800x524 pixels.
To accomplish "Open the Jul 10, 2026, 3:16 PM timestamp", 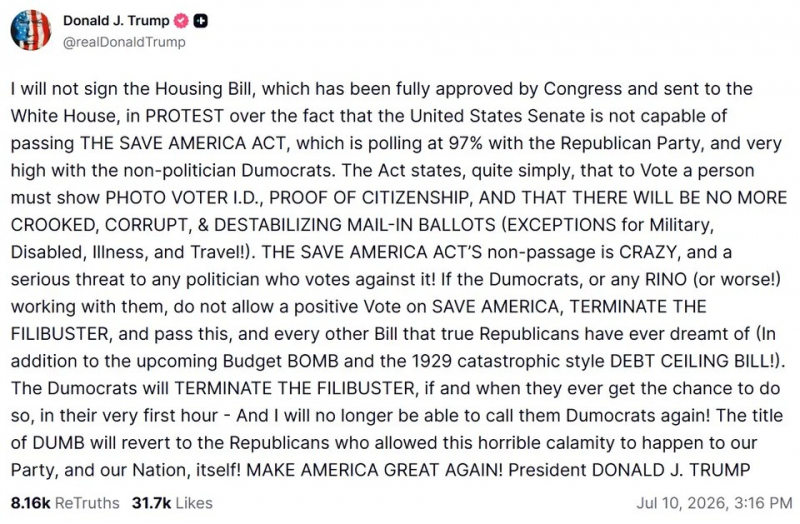I will coord(714,503).
